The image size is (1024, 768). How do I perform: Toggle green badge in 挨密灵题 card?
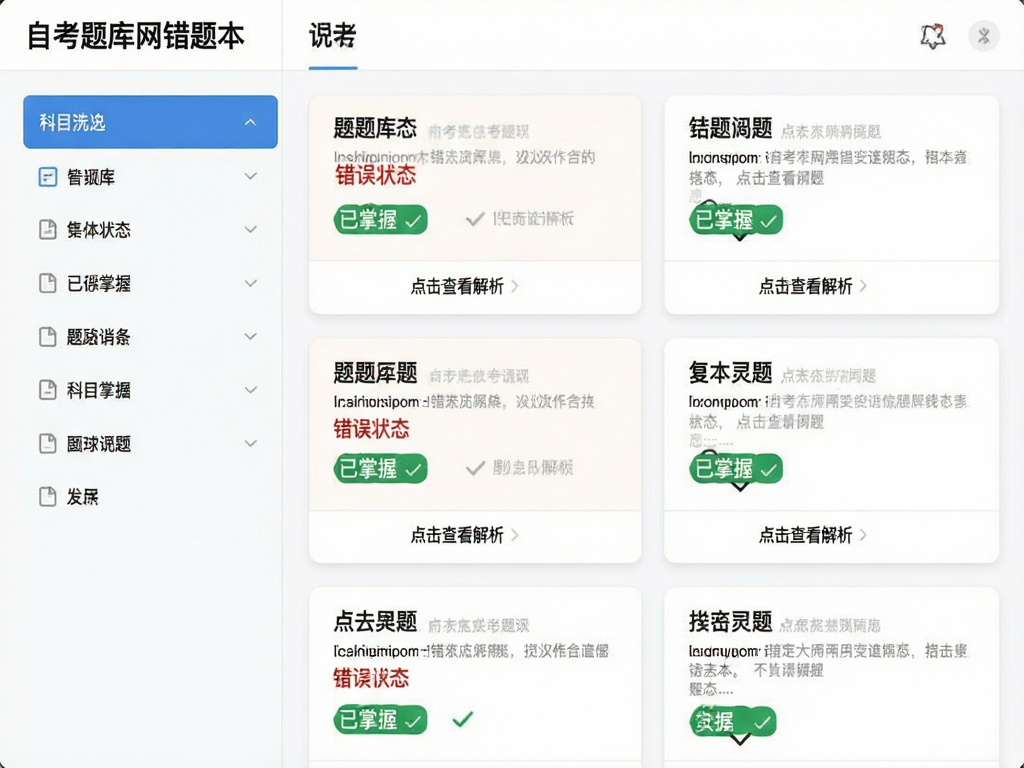(733, 722)
